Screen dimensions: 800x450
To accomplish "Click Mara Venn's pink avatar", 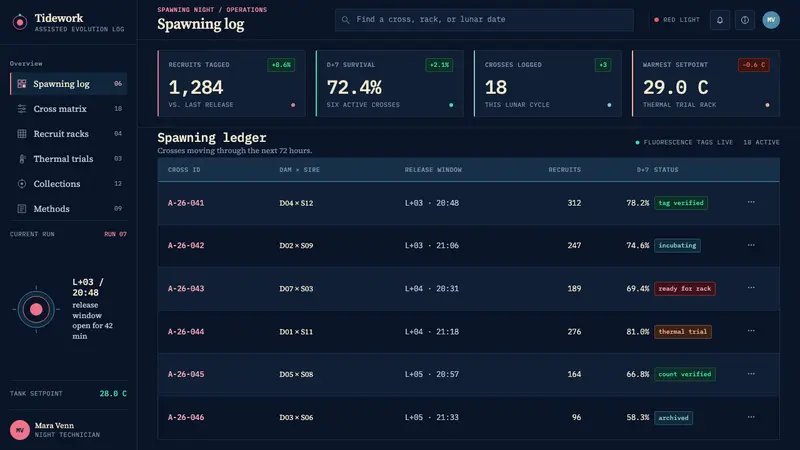I will (x=20, y=430).
